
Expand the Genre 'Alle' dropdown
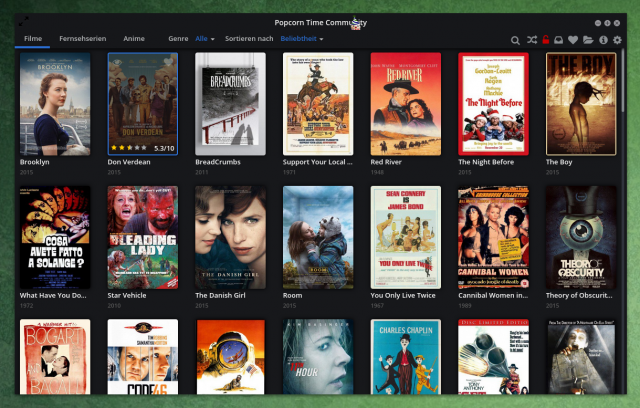(x=205, y=39)
